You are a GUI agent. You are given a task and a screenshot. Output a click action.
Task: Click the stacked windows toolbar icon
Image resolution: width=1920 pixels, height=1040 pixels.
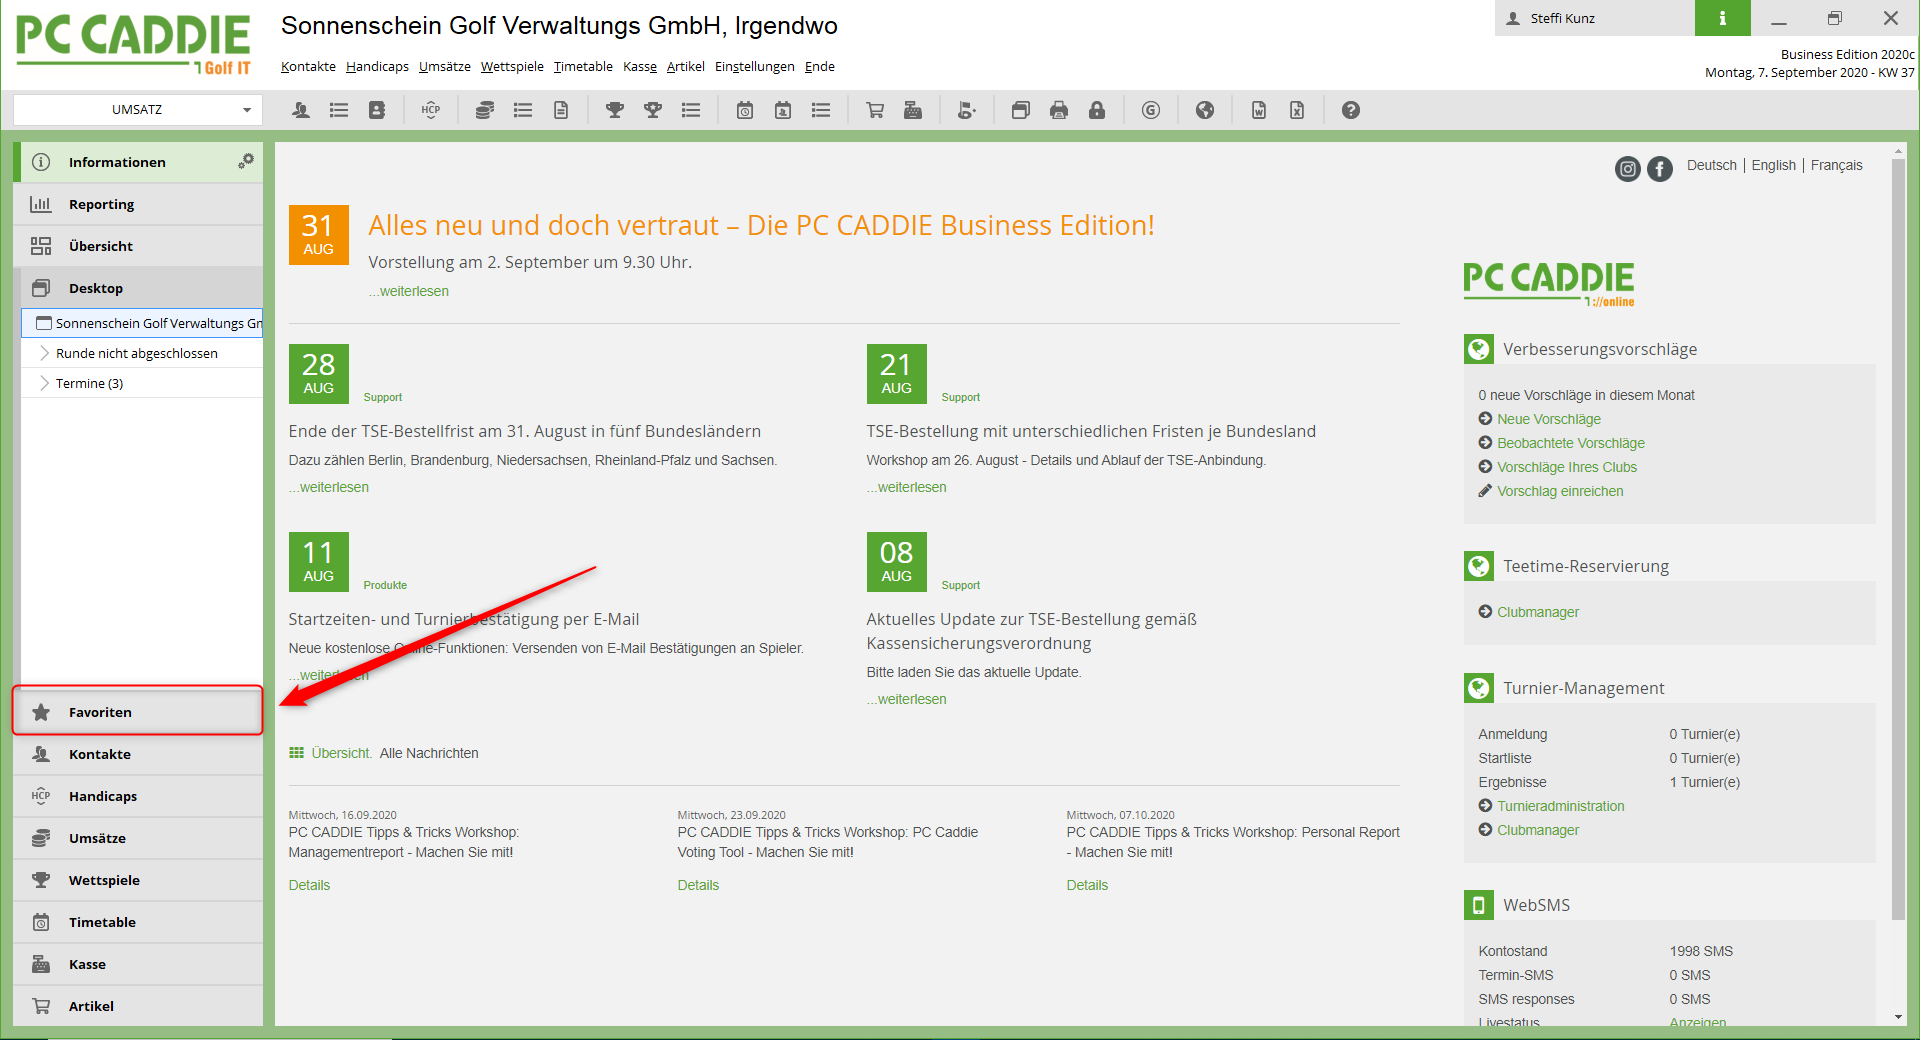[x=1021, y=110]
